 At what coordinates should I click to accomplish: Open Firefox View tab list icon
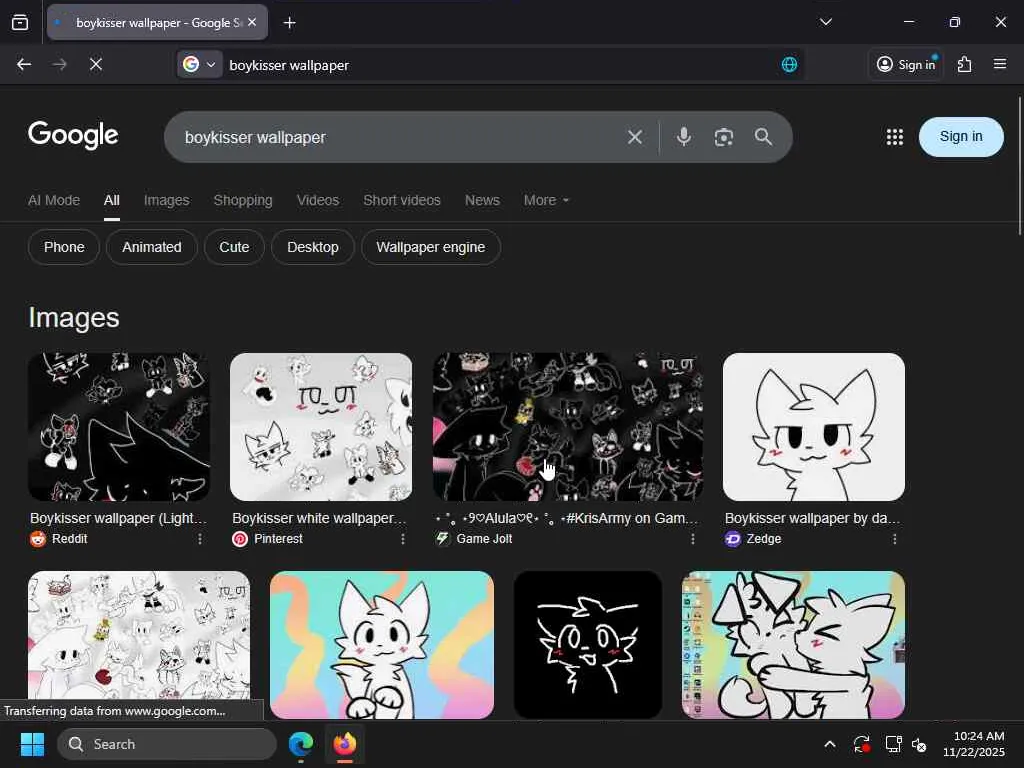(x=20, y=22)
